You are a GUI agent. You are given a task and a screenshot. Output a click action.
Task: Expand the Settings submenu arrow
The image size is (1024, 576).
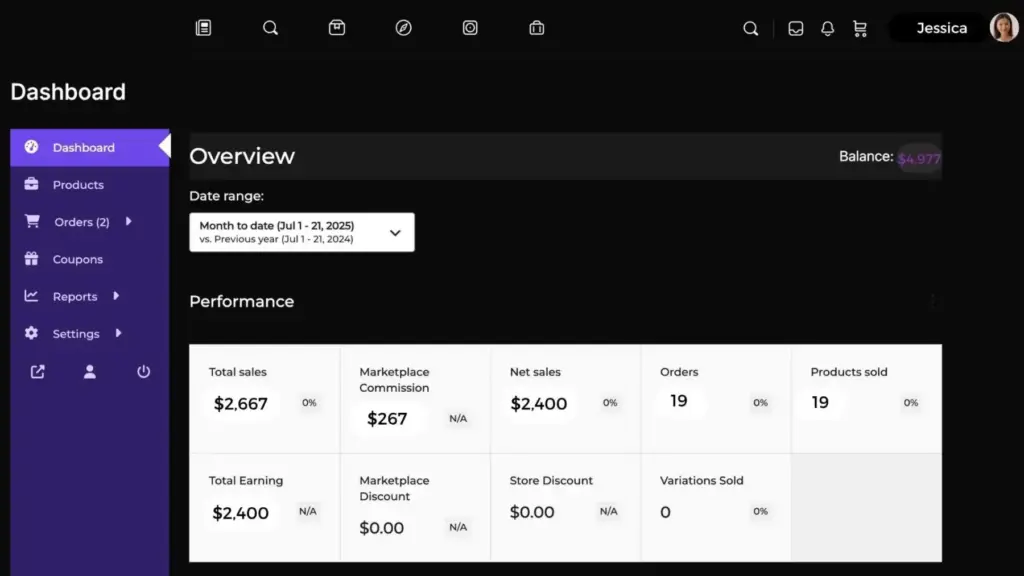click(119, 333)
